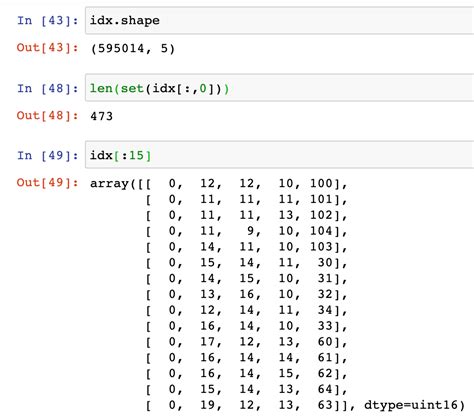Click the value 34 in the array output

[x=325, y=310]
